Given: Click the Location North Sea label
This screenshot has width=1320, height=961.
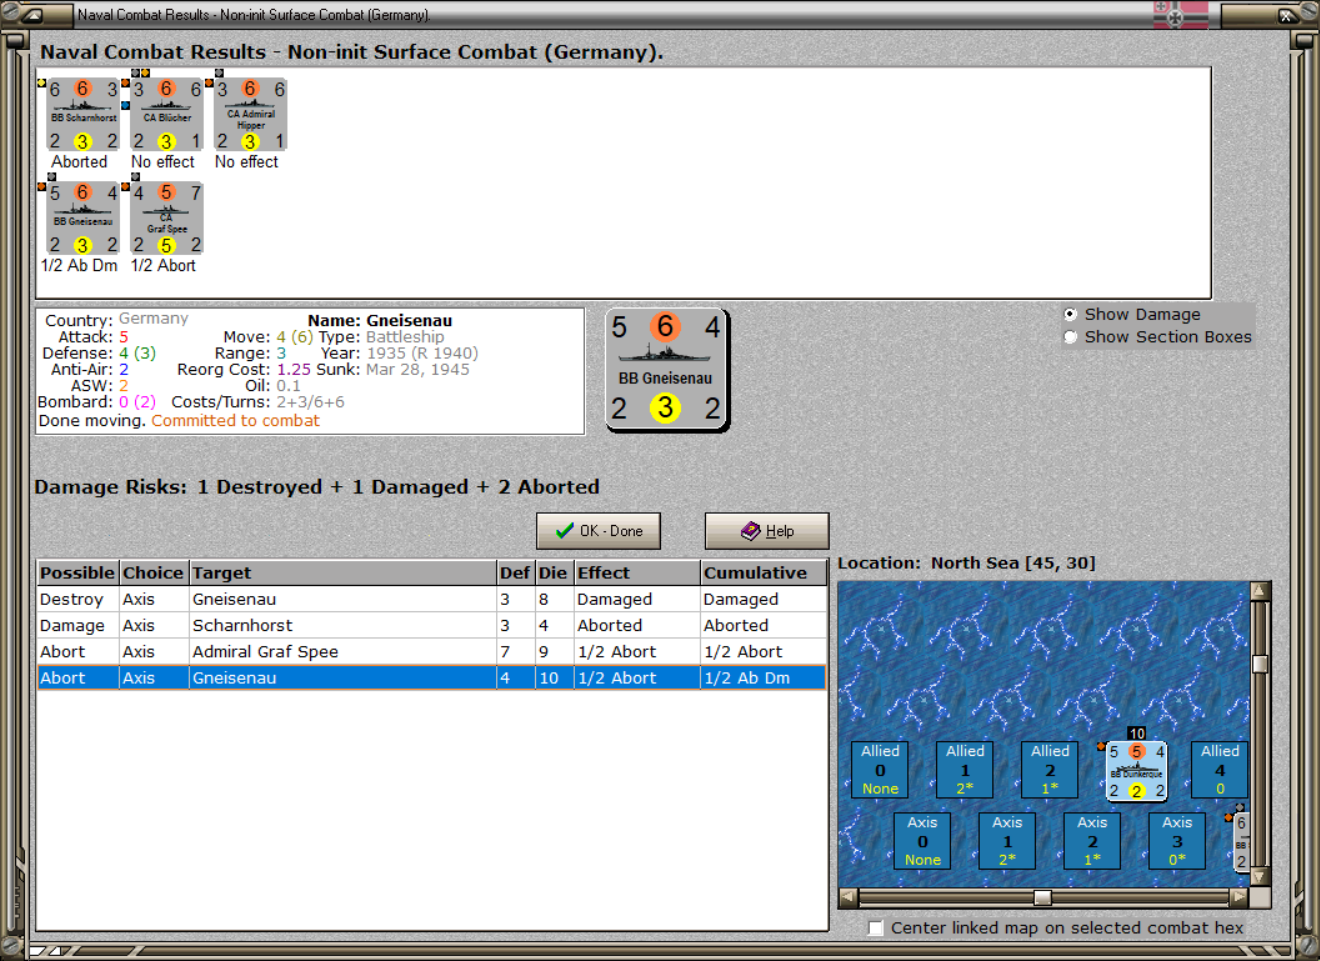Looking at the screenshot, I should 966,563.
